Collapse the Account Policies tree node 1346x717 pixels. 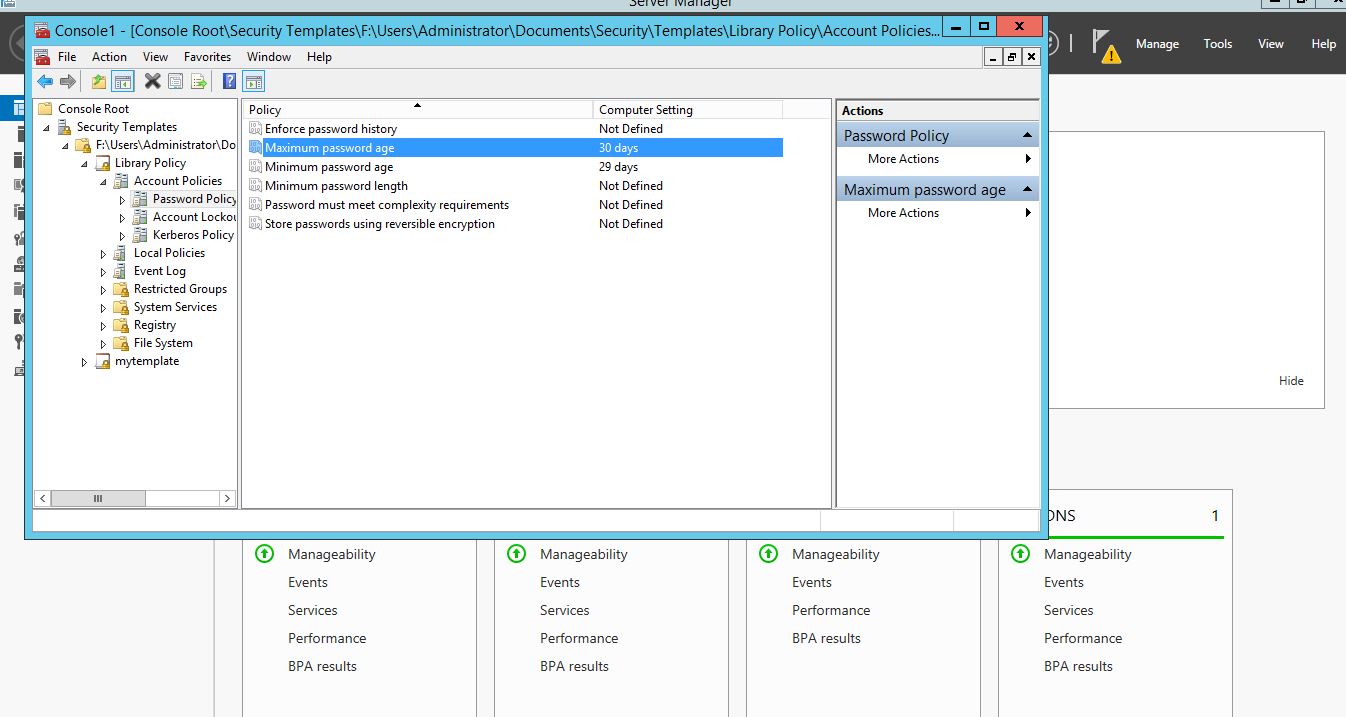pyautogui.click(x=103, y=182)
